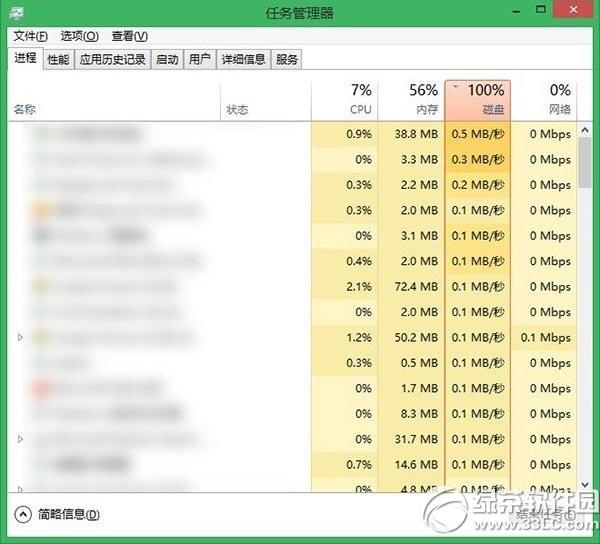600x544 pixels.
Task: Select the 1.7 MB memory cell
Action: pyautogui.click(x=411, y=388)
